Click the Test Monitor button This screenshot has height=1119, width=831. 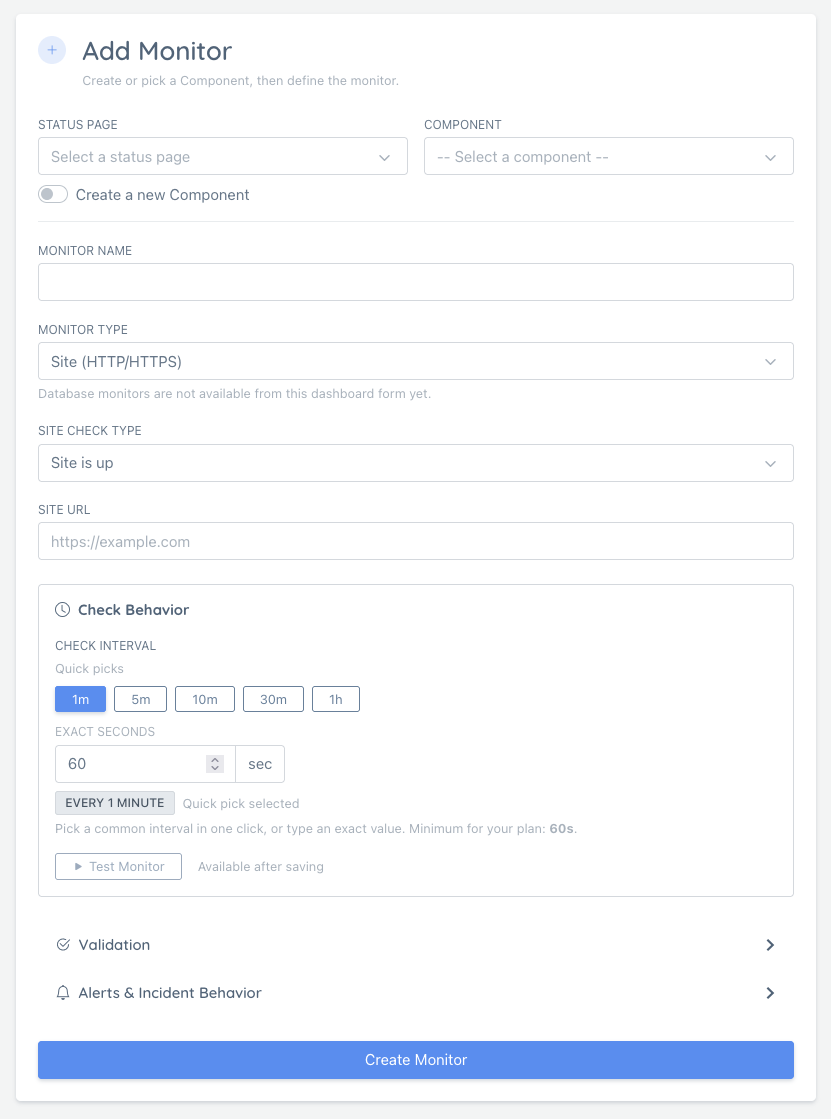coord(118,866)
